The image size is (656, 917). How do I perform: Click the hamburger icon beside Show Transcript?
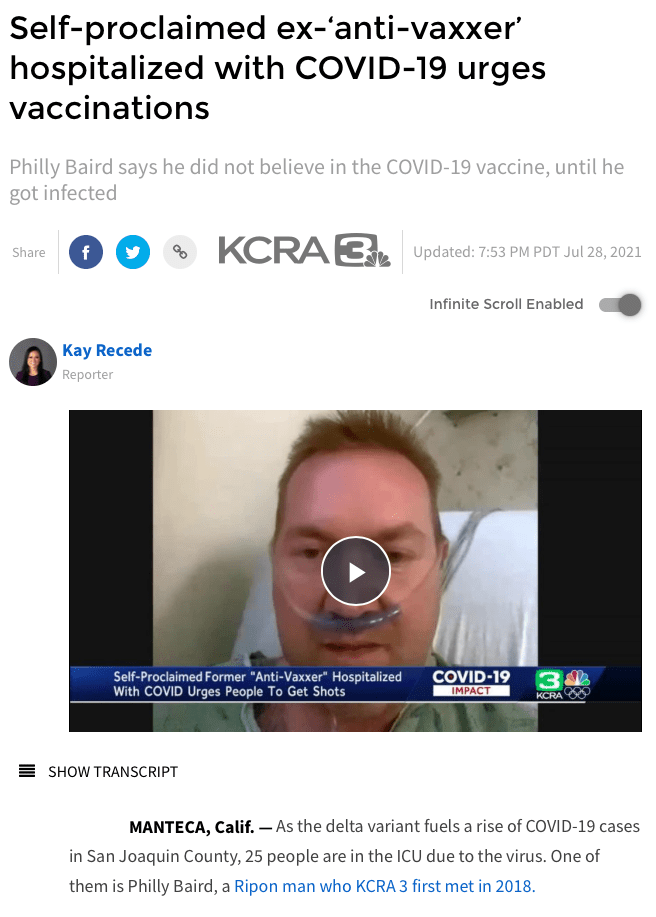[x=27, y=771]
